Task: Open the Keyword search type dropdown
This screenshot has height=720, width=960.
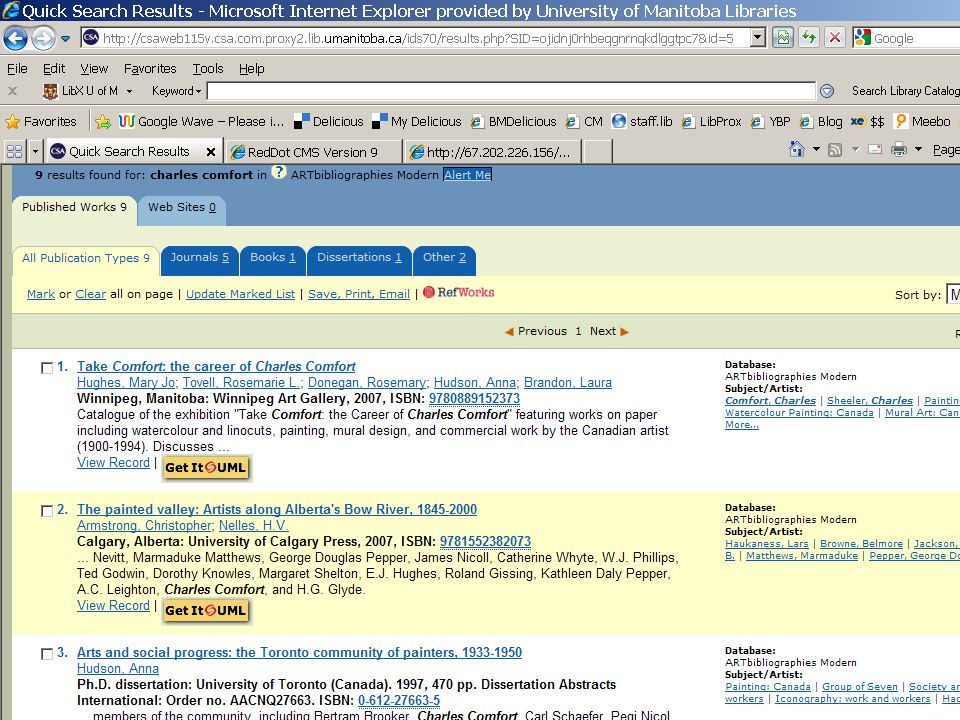Action: click(x=176, y=91)
